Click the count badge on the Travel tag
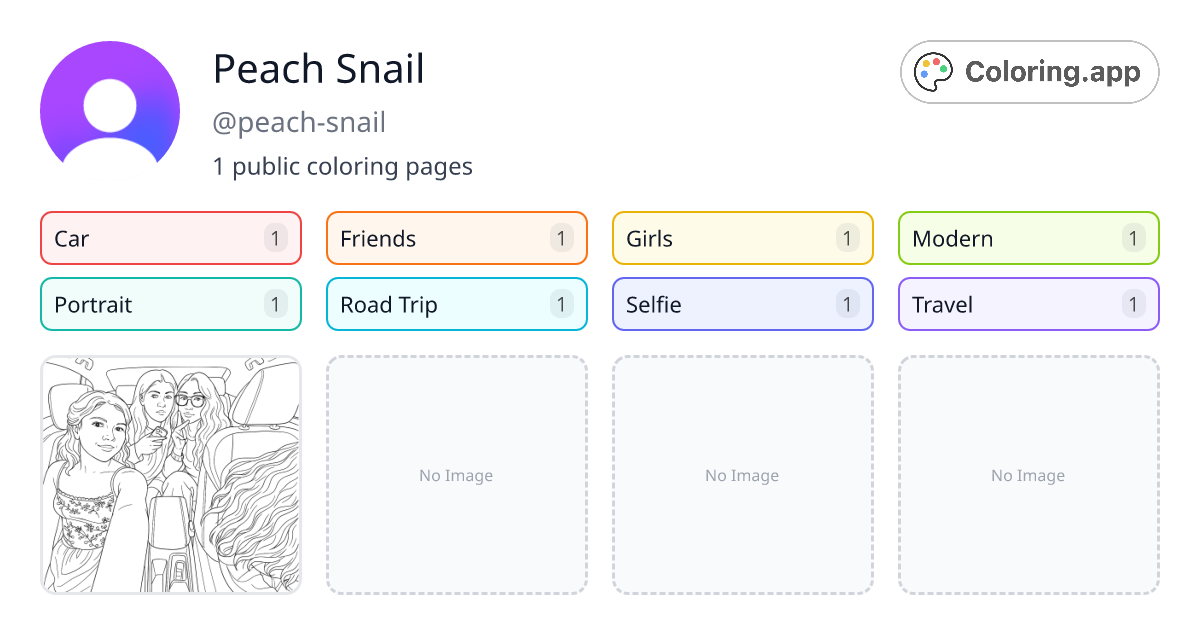1200x630 pixels. pyautogui.click(x=1133, y=304)
